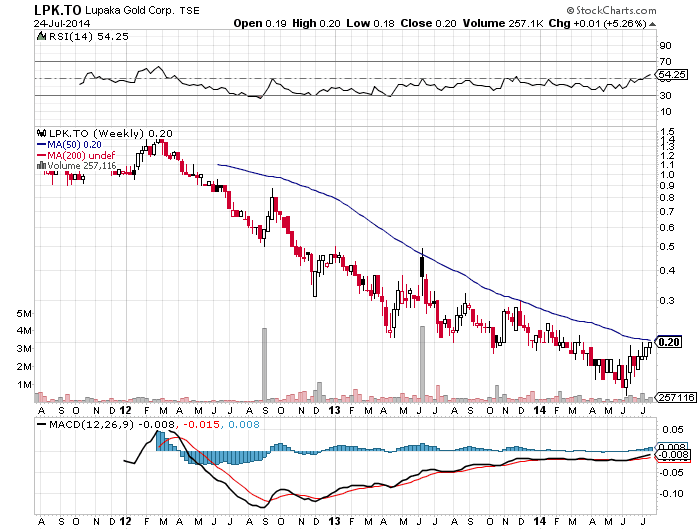Click the copyright StockCharts.com logo text
Viewport: 700px width, 530px height.
pos(611,10)
